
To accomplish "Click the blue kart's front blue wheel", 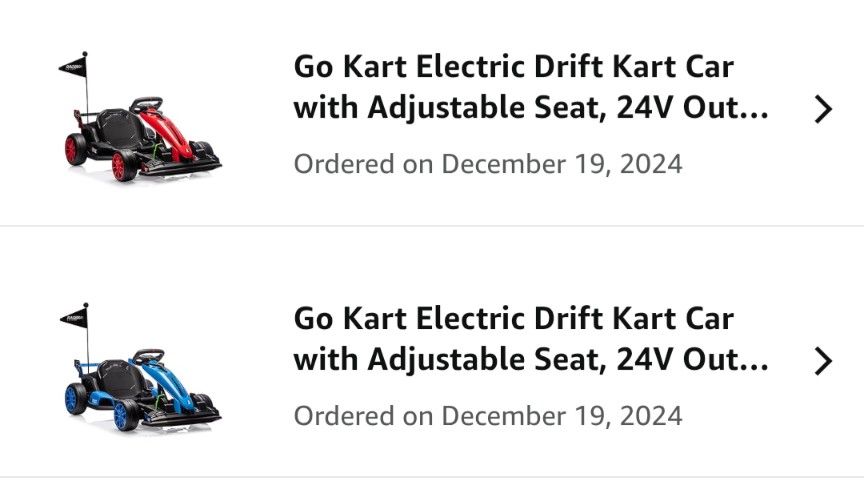I will pos(123,416).
